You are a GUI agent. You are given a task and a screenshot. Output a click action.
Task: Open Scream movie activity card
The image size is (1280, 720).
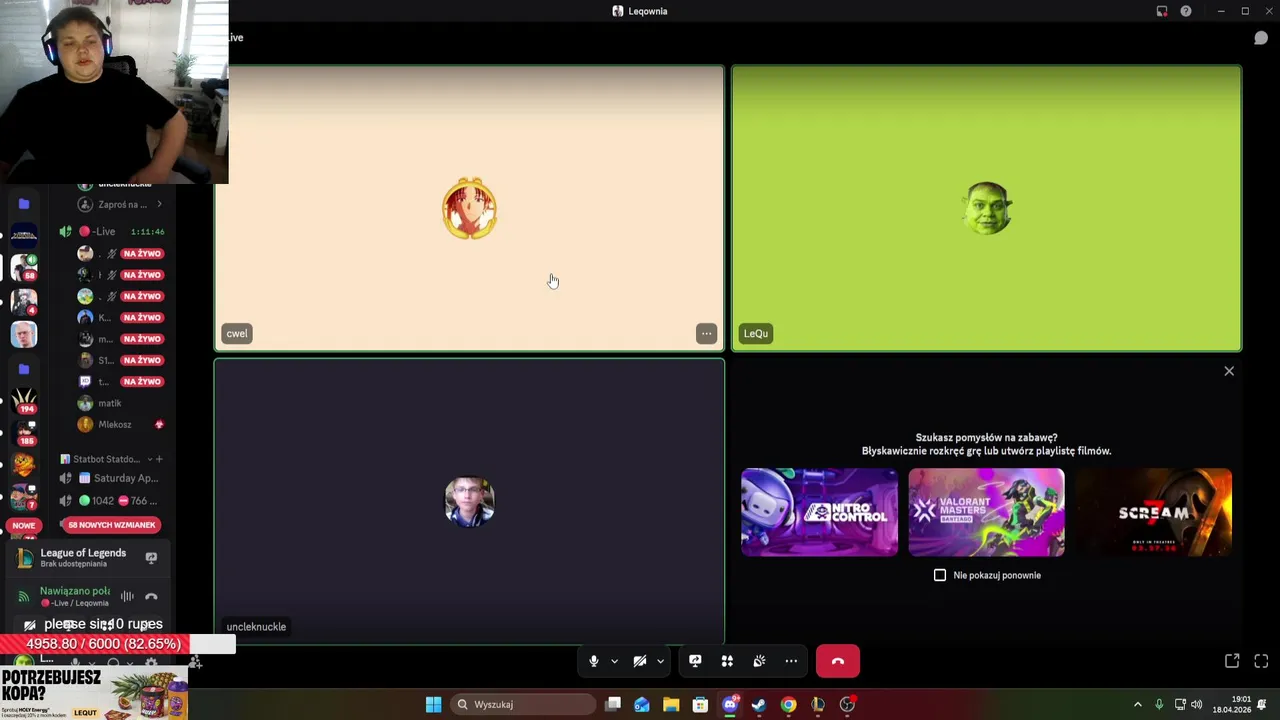[1153, 512]
